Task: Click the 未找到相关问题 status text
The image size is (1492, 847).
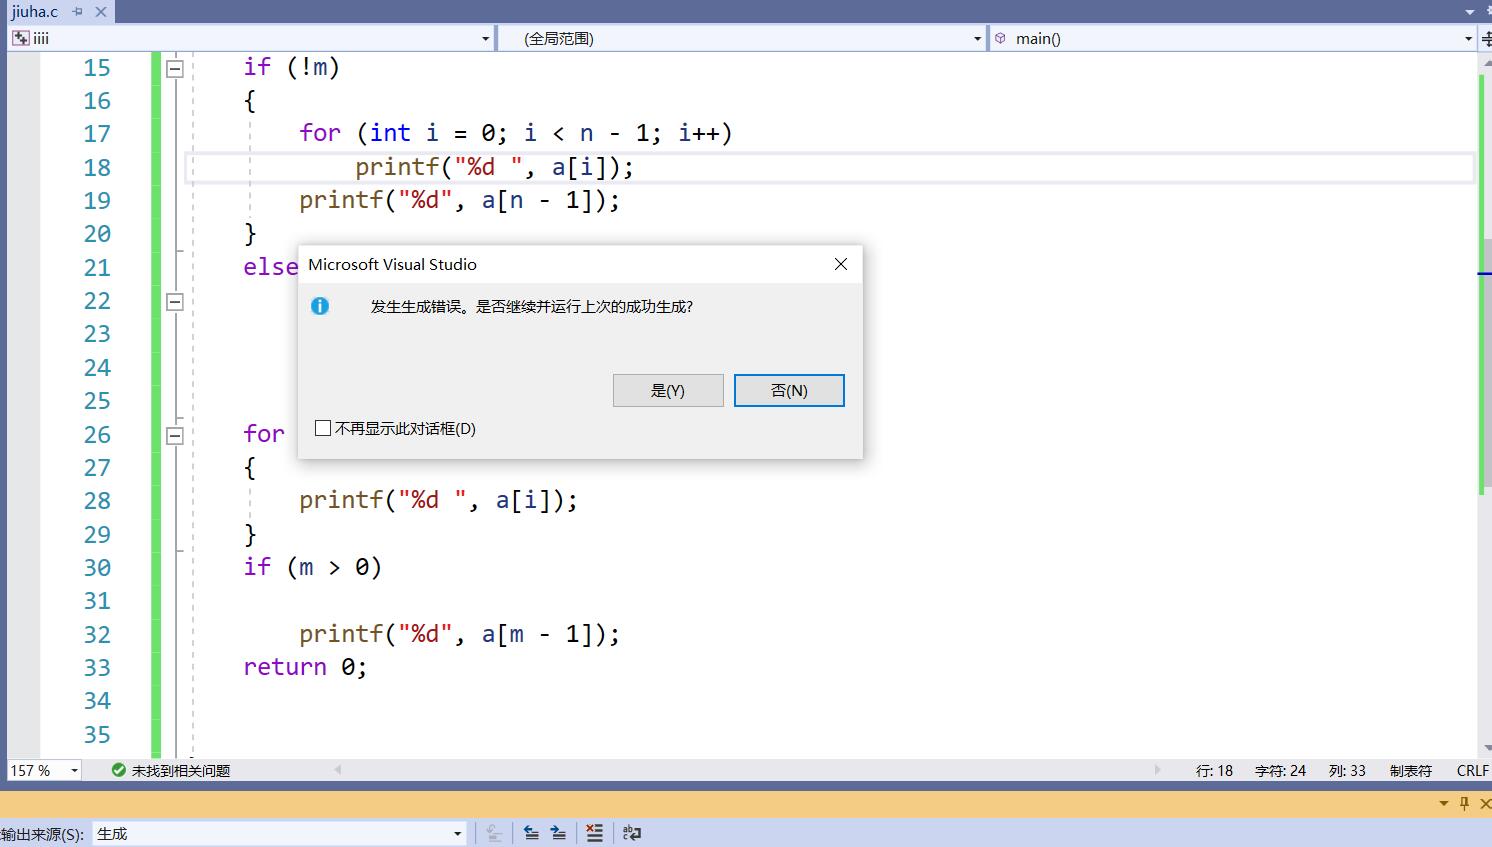Action: coord(181,771)
